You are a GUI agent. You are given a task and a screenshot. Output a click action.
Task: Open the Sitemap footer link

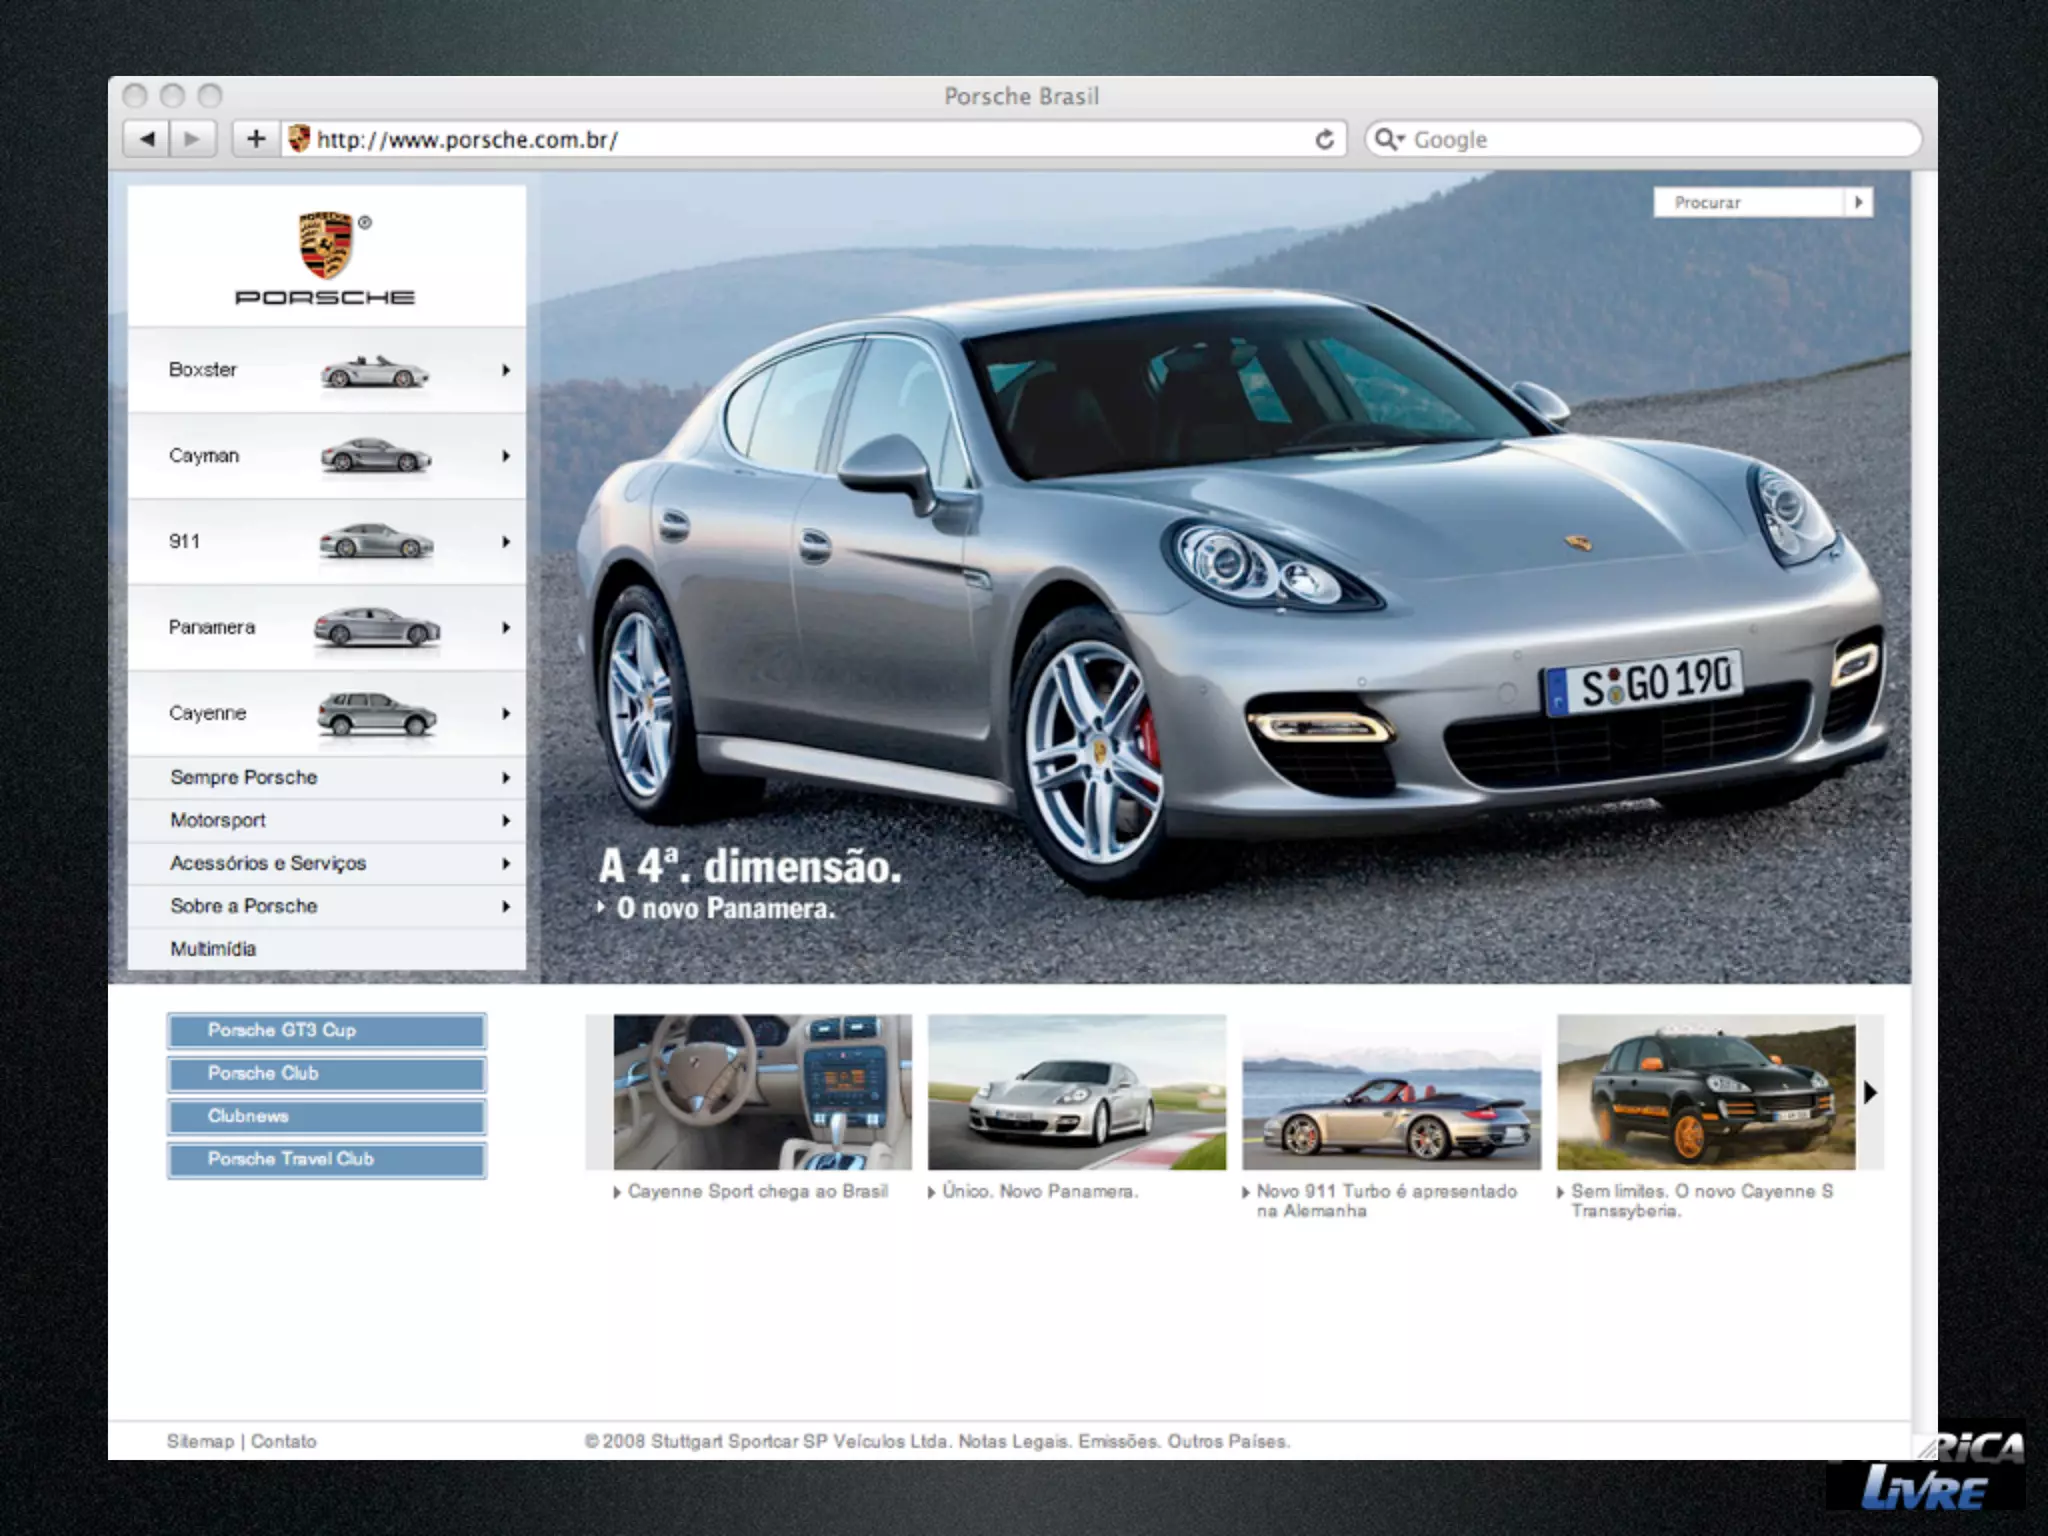pos(199,1441)
